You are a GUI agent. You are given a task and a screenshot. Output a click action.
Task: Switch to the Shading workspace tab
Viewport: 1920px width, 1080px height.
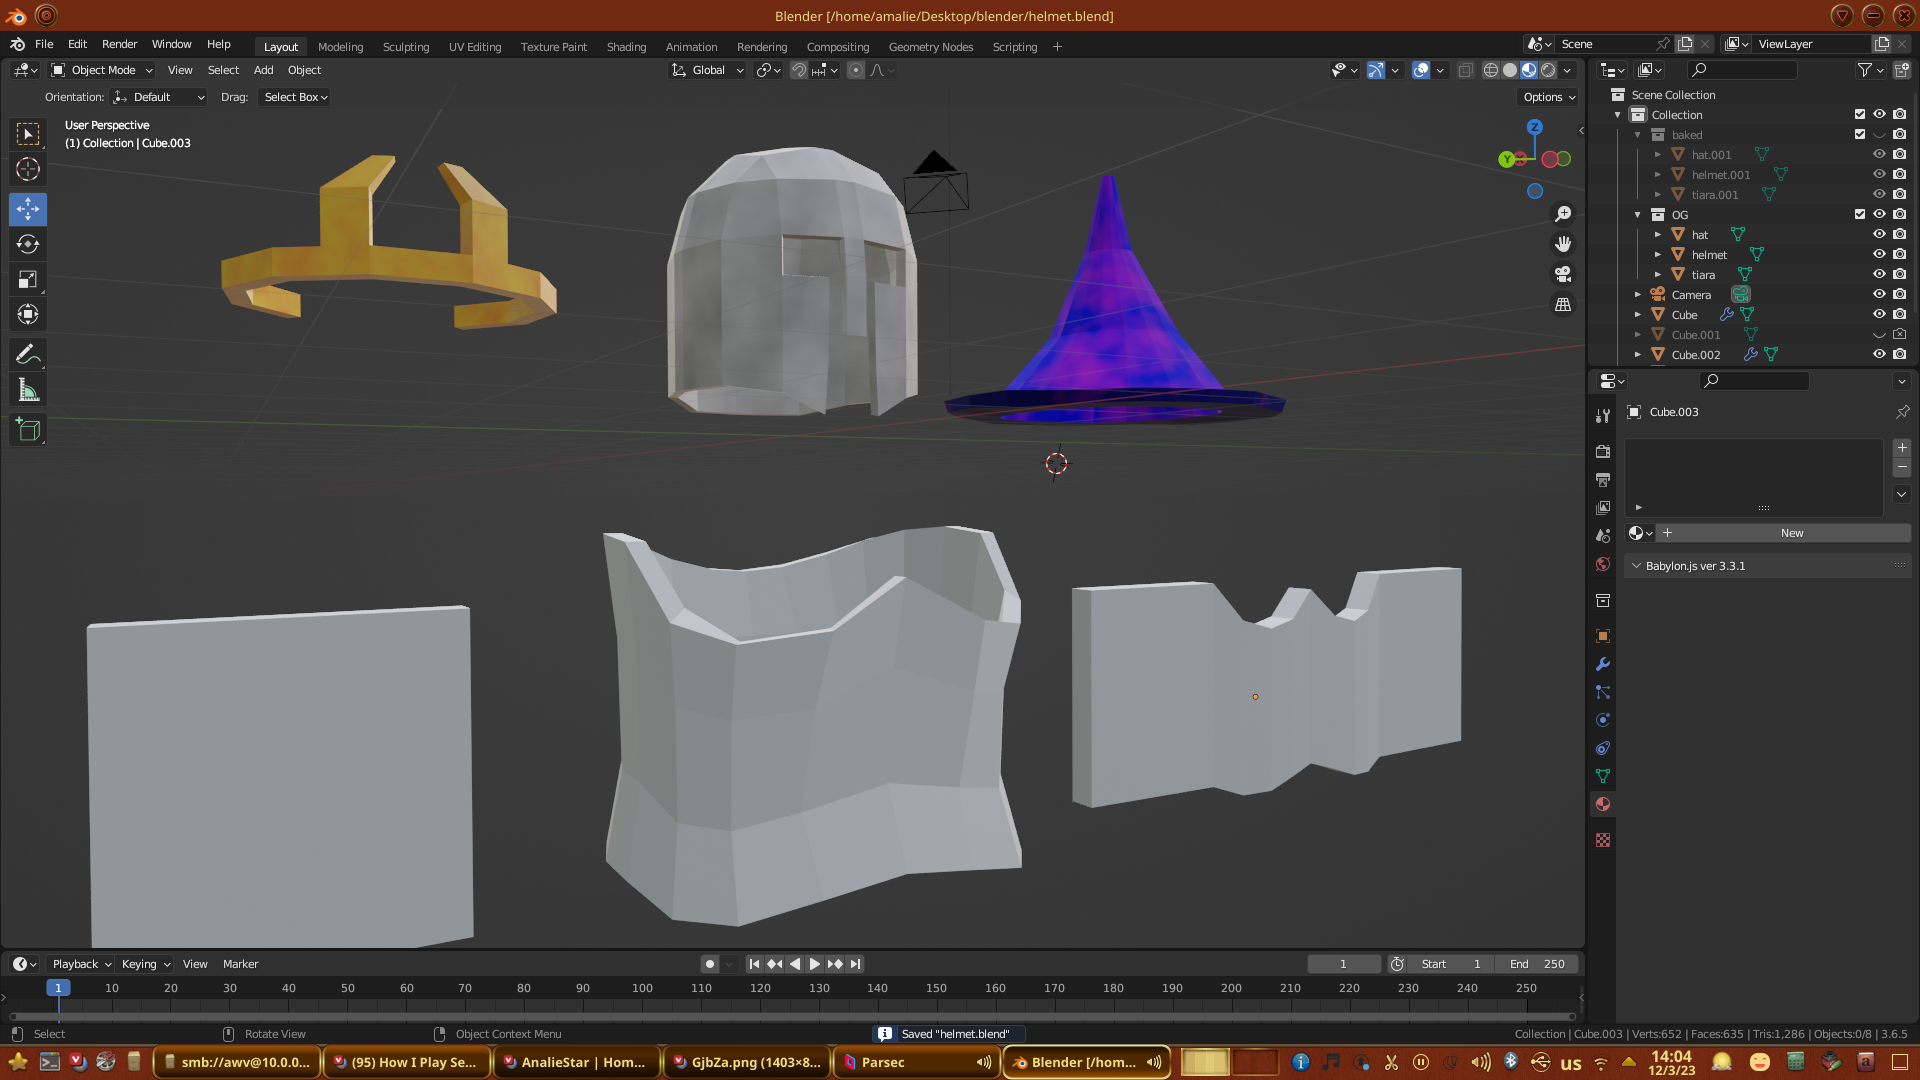(626, 47)
